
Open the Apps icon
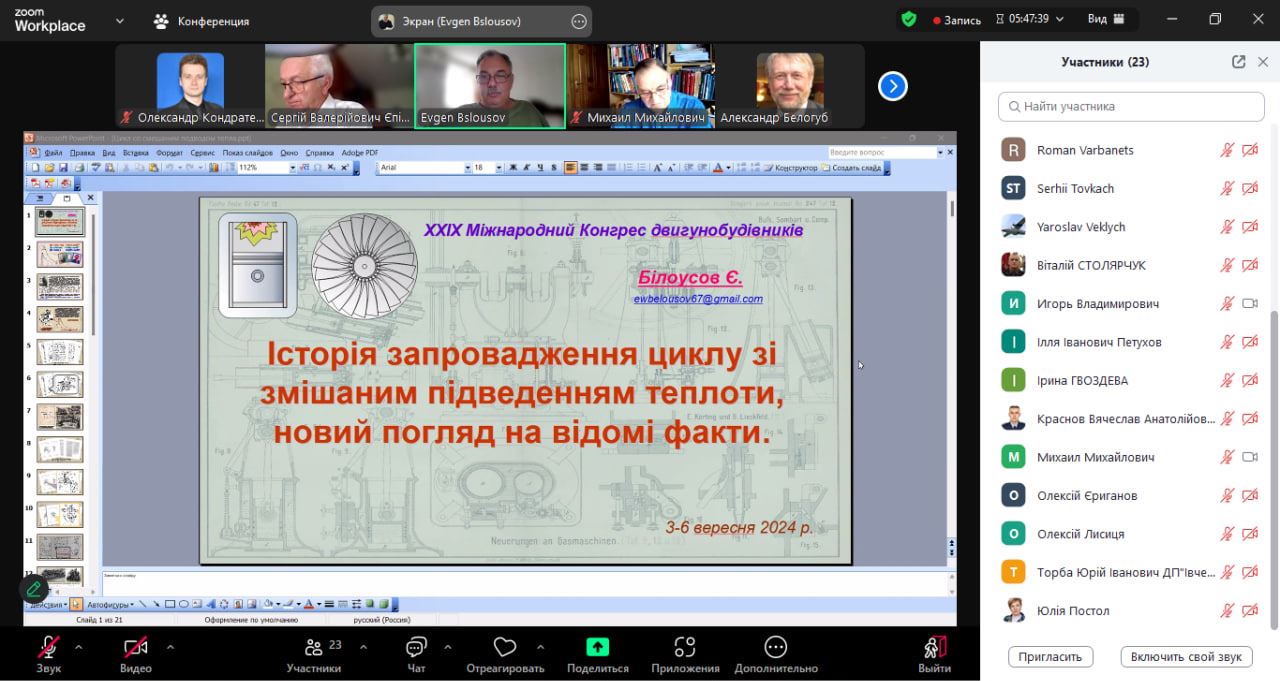tap(685, 647)
